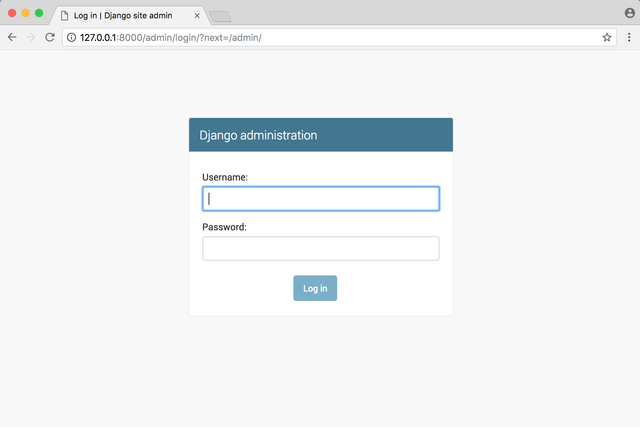Focus the Username field
The width and height of the screenshot is (640, 427).
click(321, 199)
